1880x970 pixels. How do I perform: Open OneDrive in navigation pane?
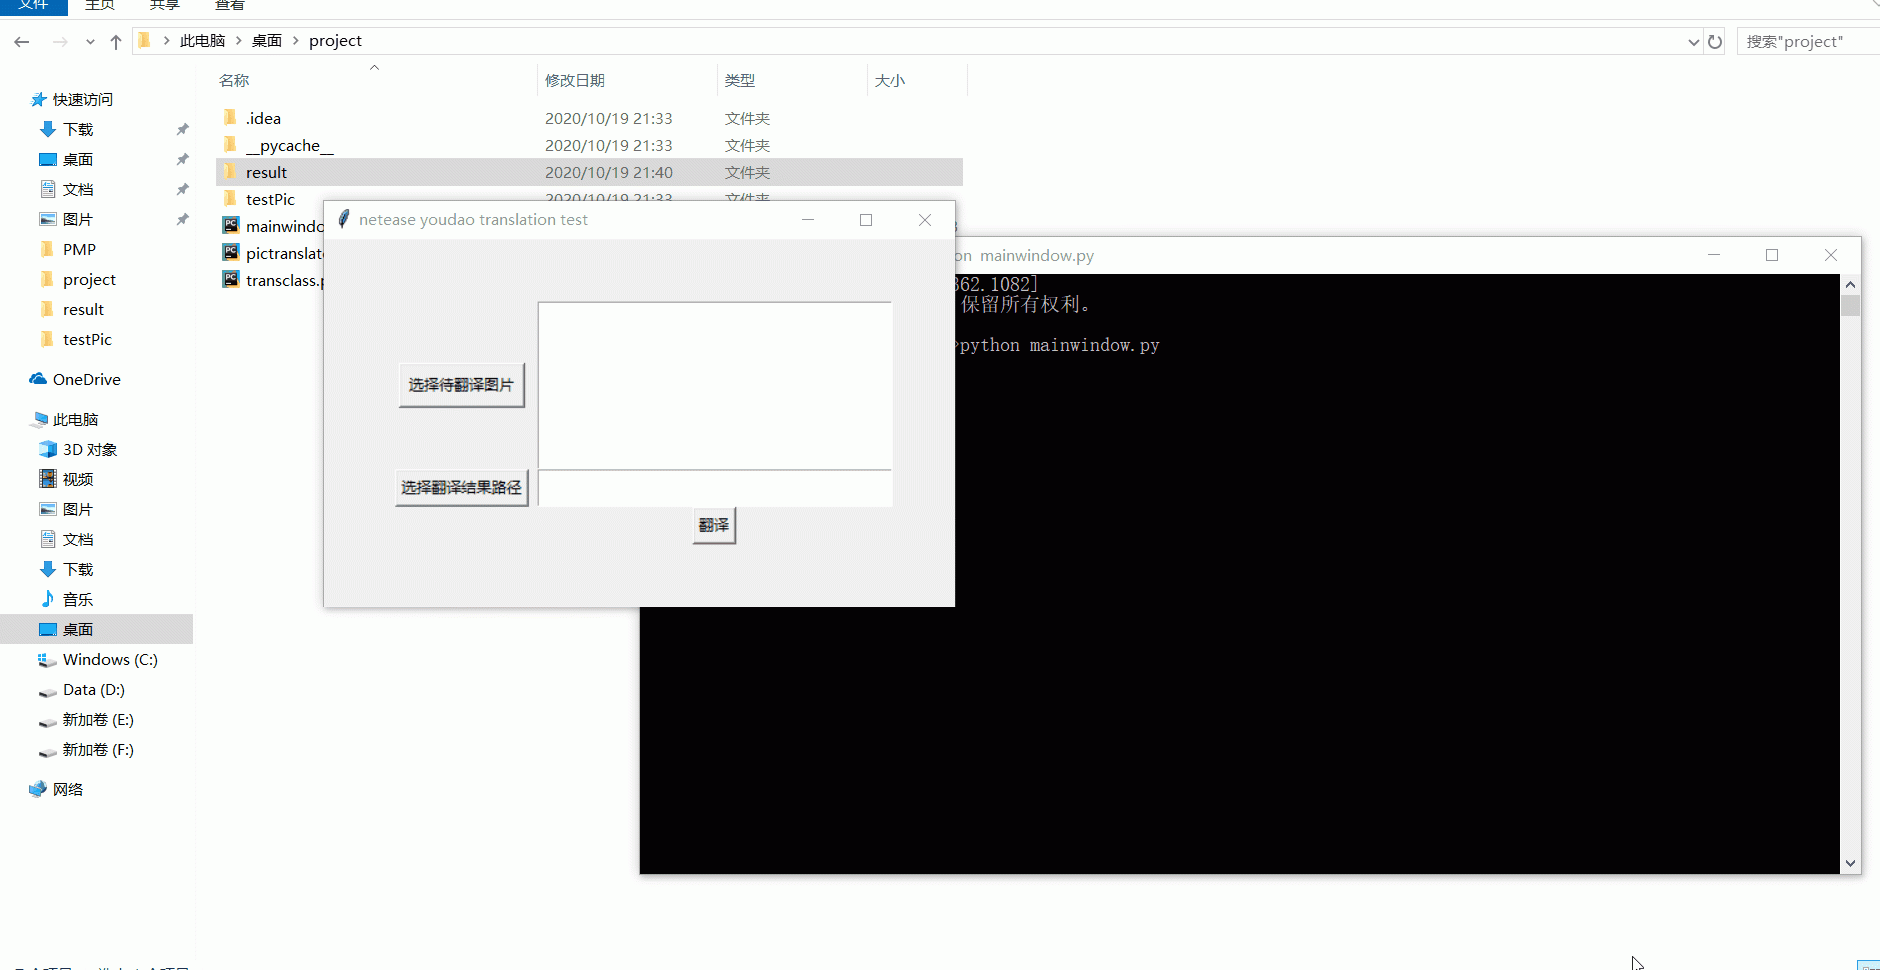pyautogui.click(x=86, y=379)
